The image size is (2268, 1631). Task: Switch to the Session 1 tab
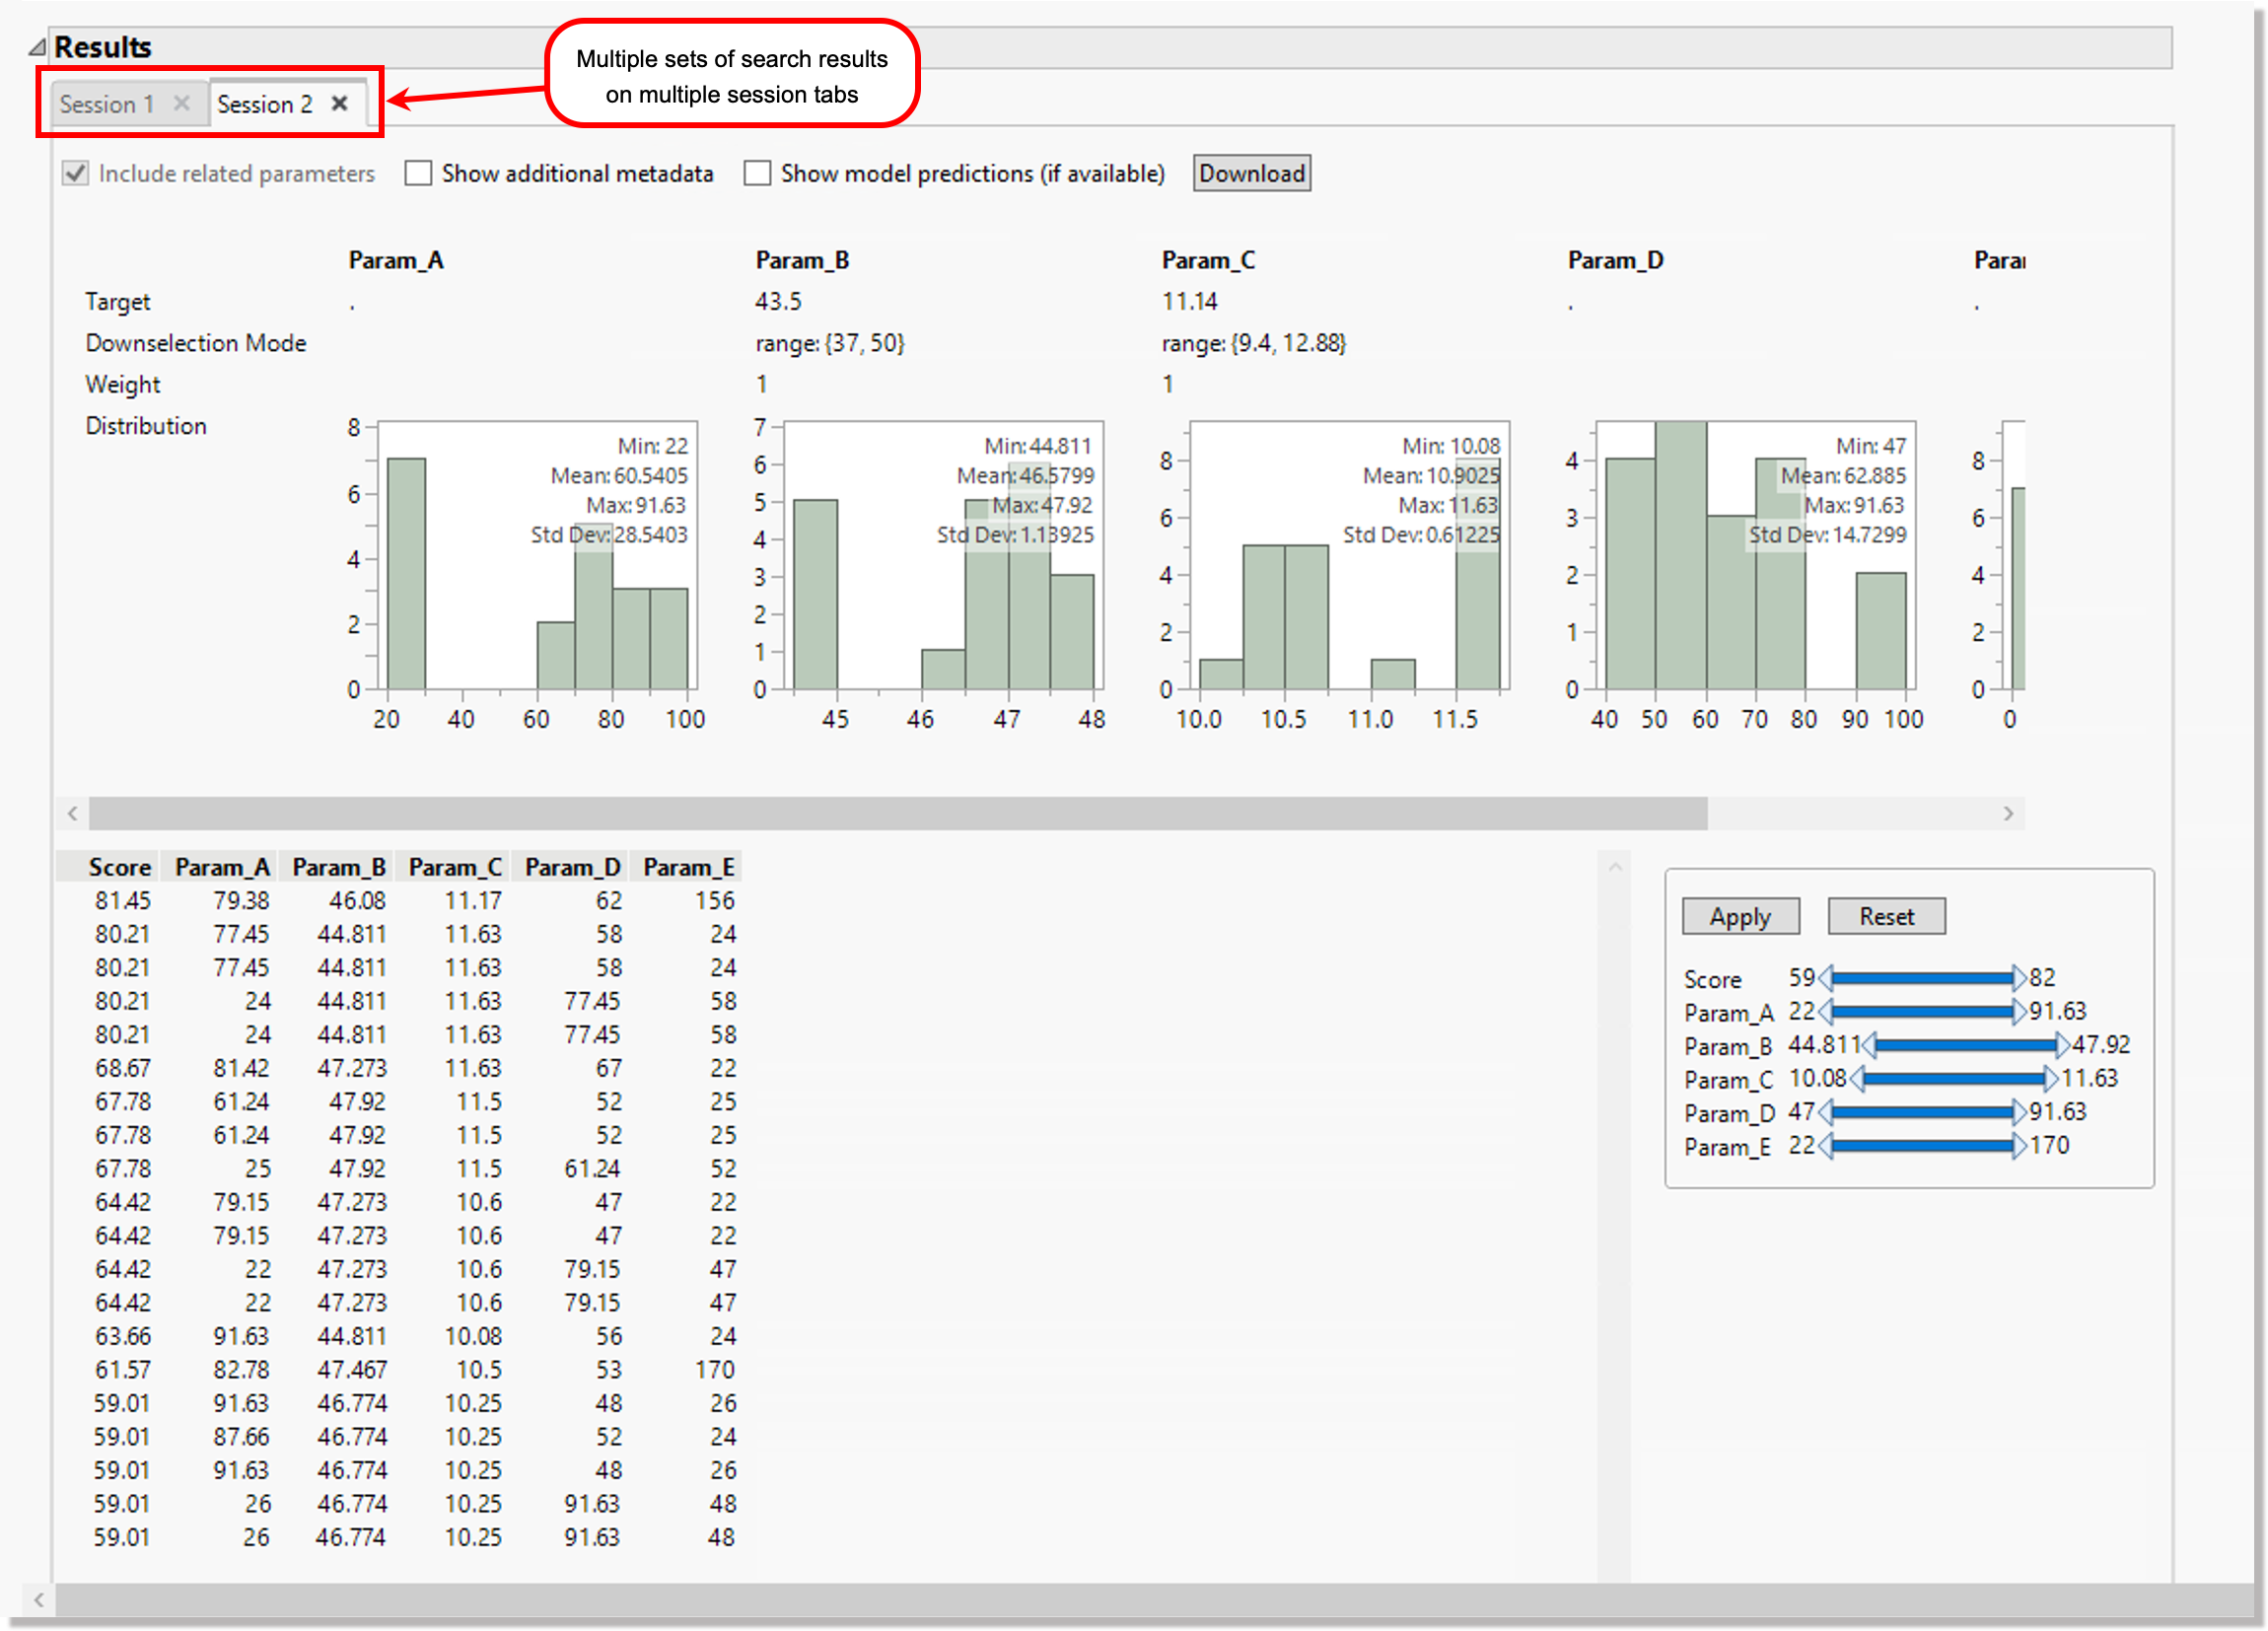click(x=106, y=104)
